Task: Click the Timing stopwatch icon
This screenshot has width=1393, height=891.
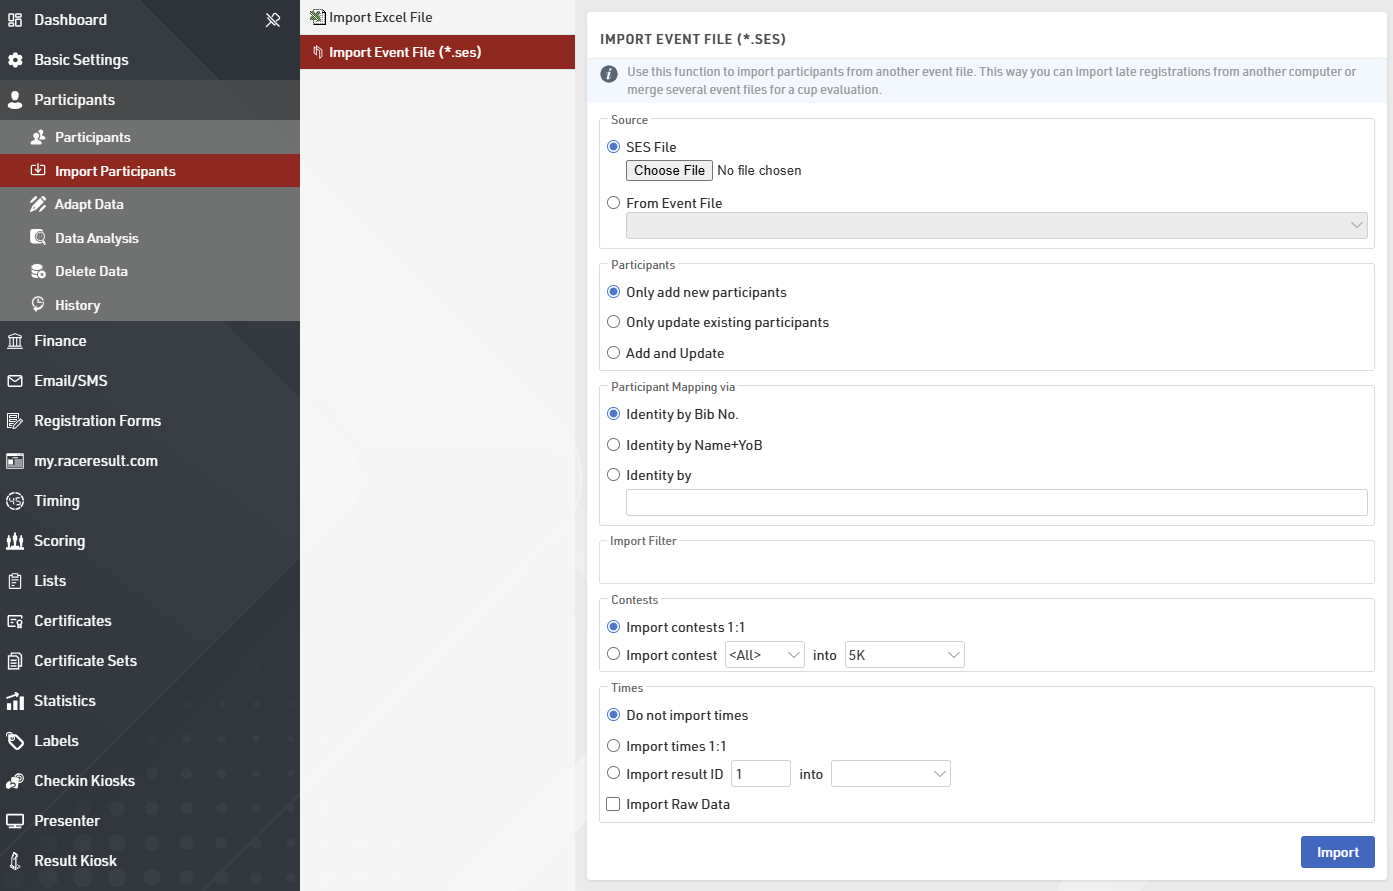Action: [15, 501]
